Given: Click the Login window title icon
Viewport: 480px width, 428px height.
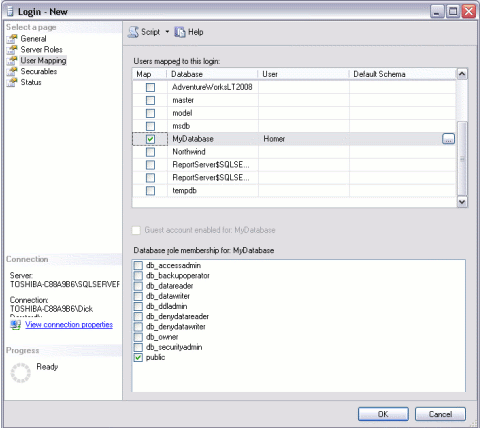Looking at the screenshot, I should click(10, 12).
